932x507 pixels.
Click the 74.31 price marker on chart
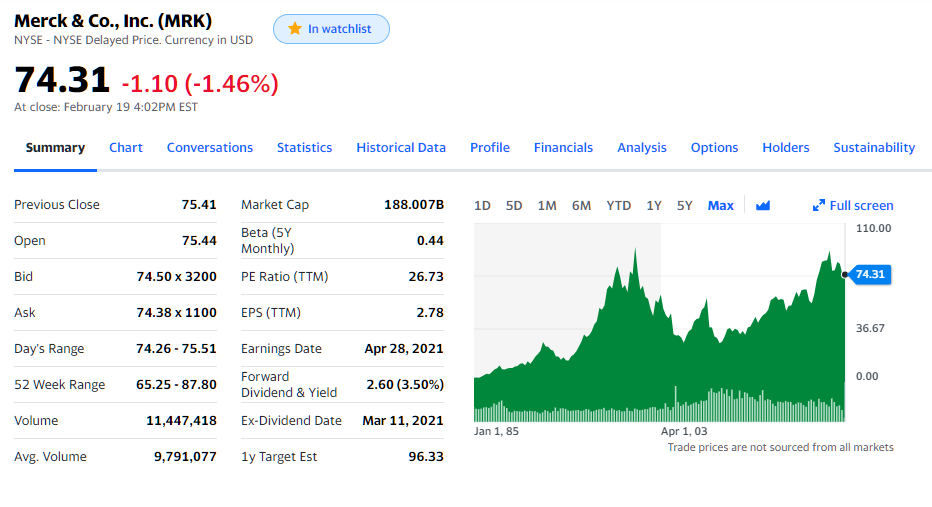point(870,274)
